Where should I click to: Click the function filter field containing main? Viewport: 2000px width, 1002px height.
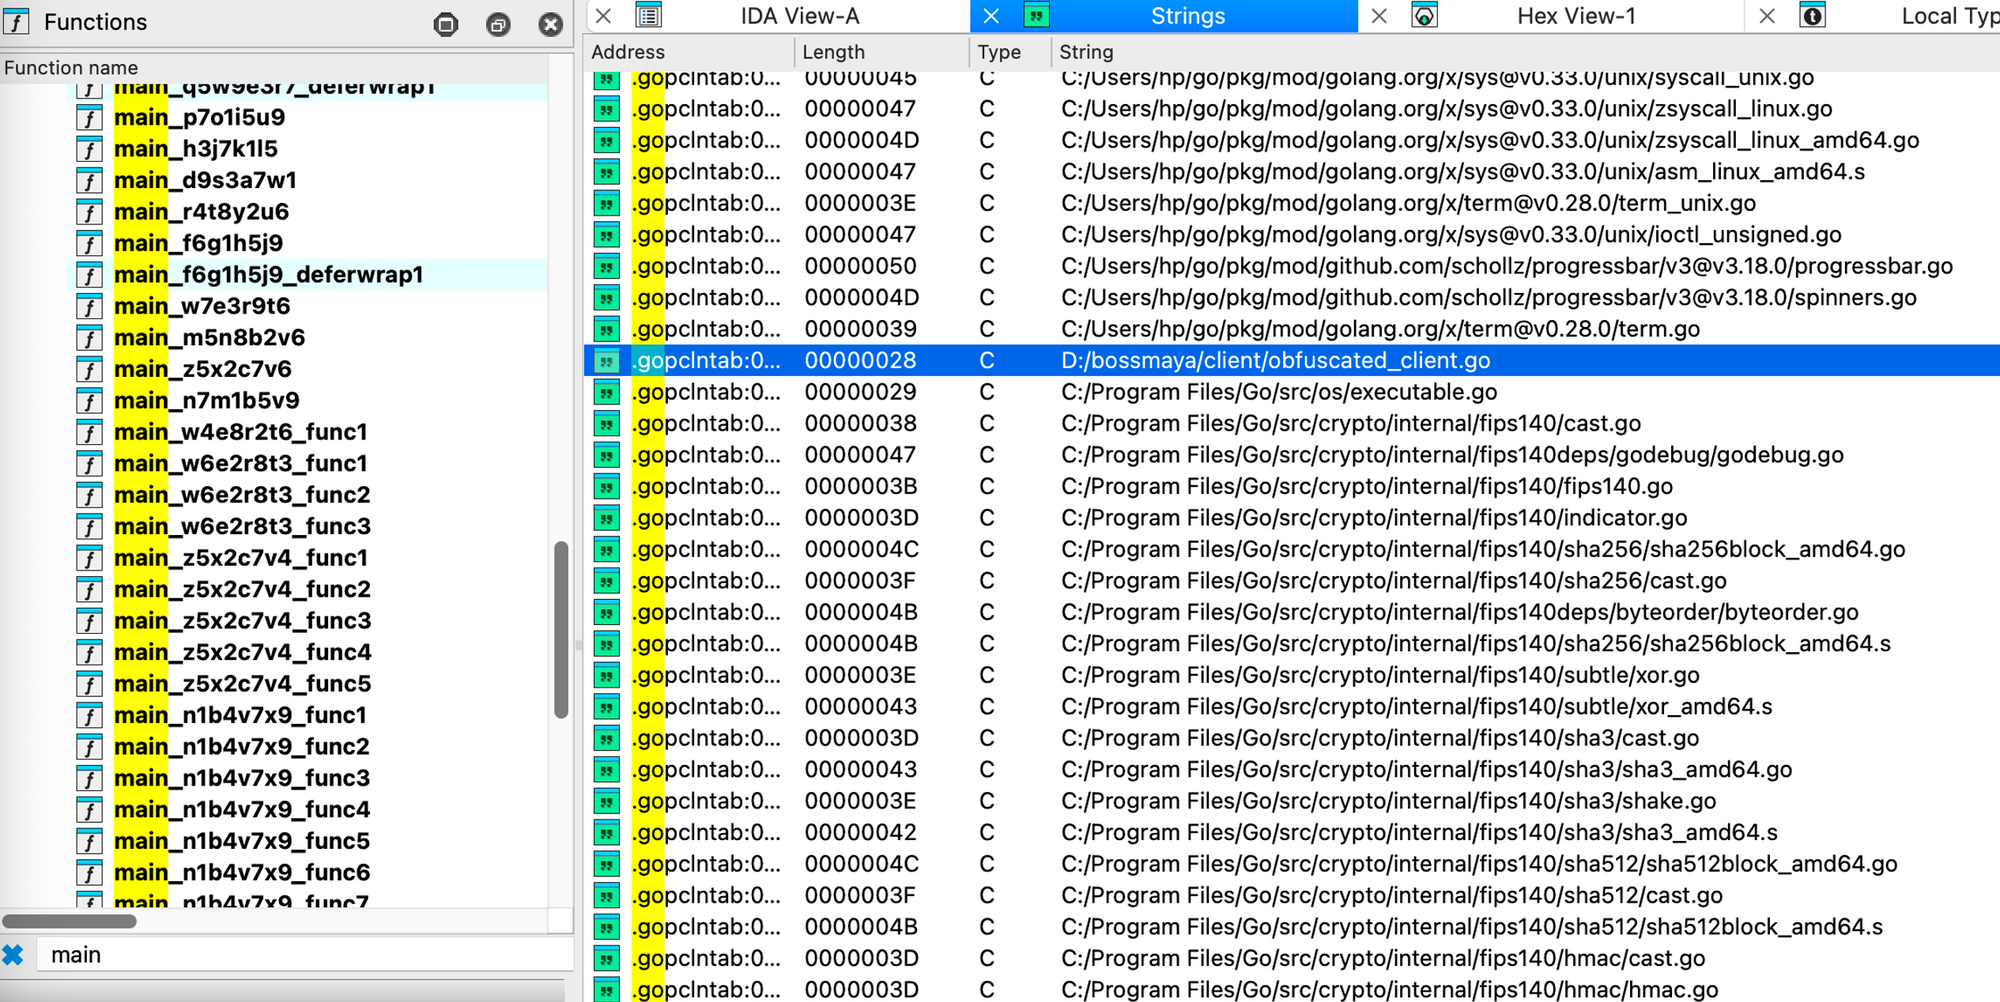click(x=300, y=955)
